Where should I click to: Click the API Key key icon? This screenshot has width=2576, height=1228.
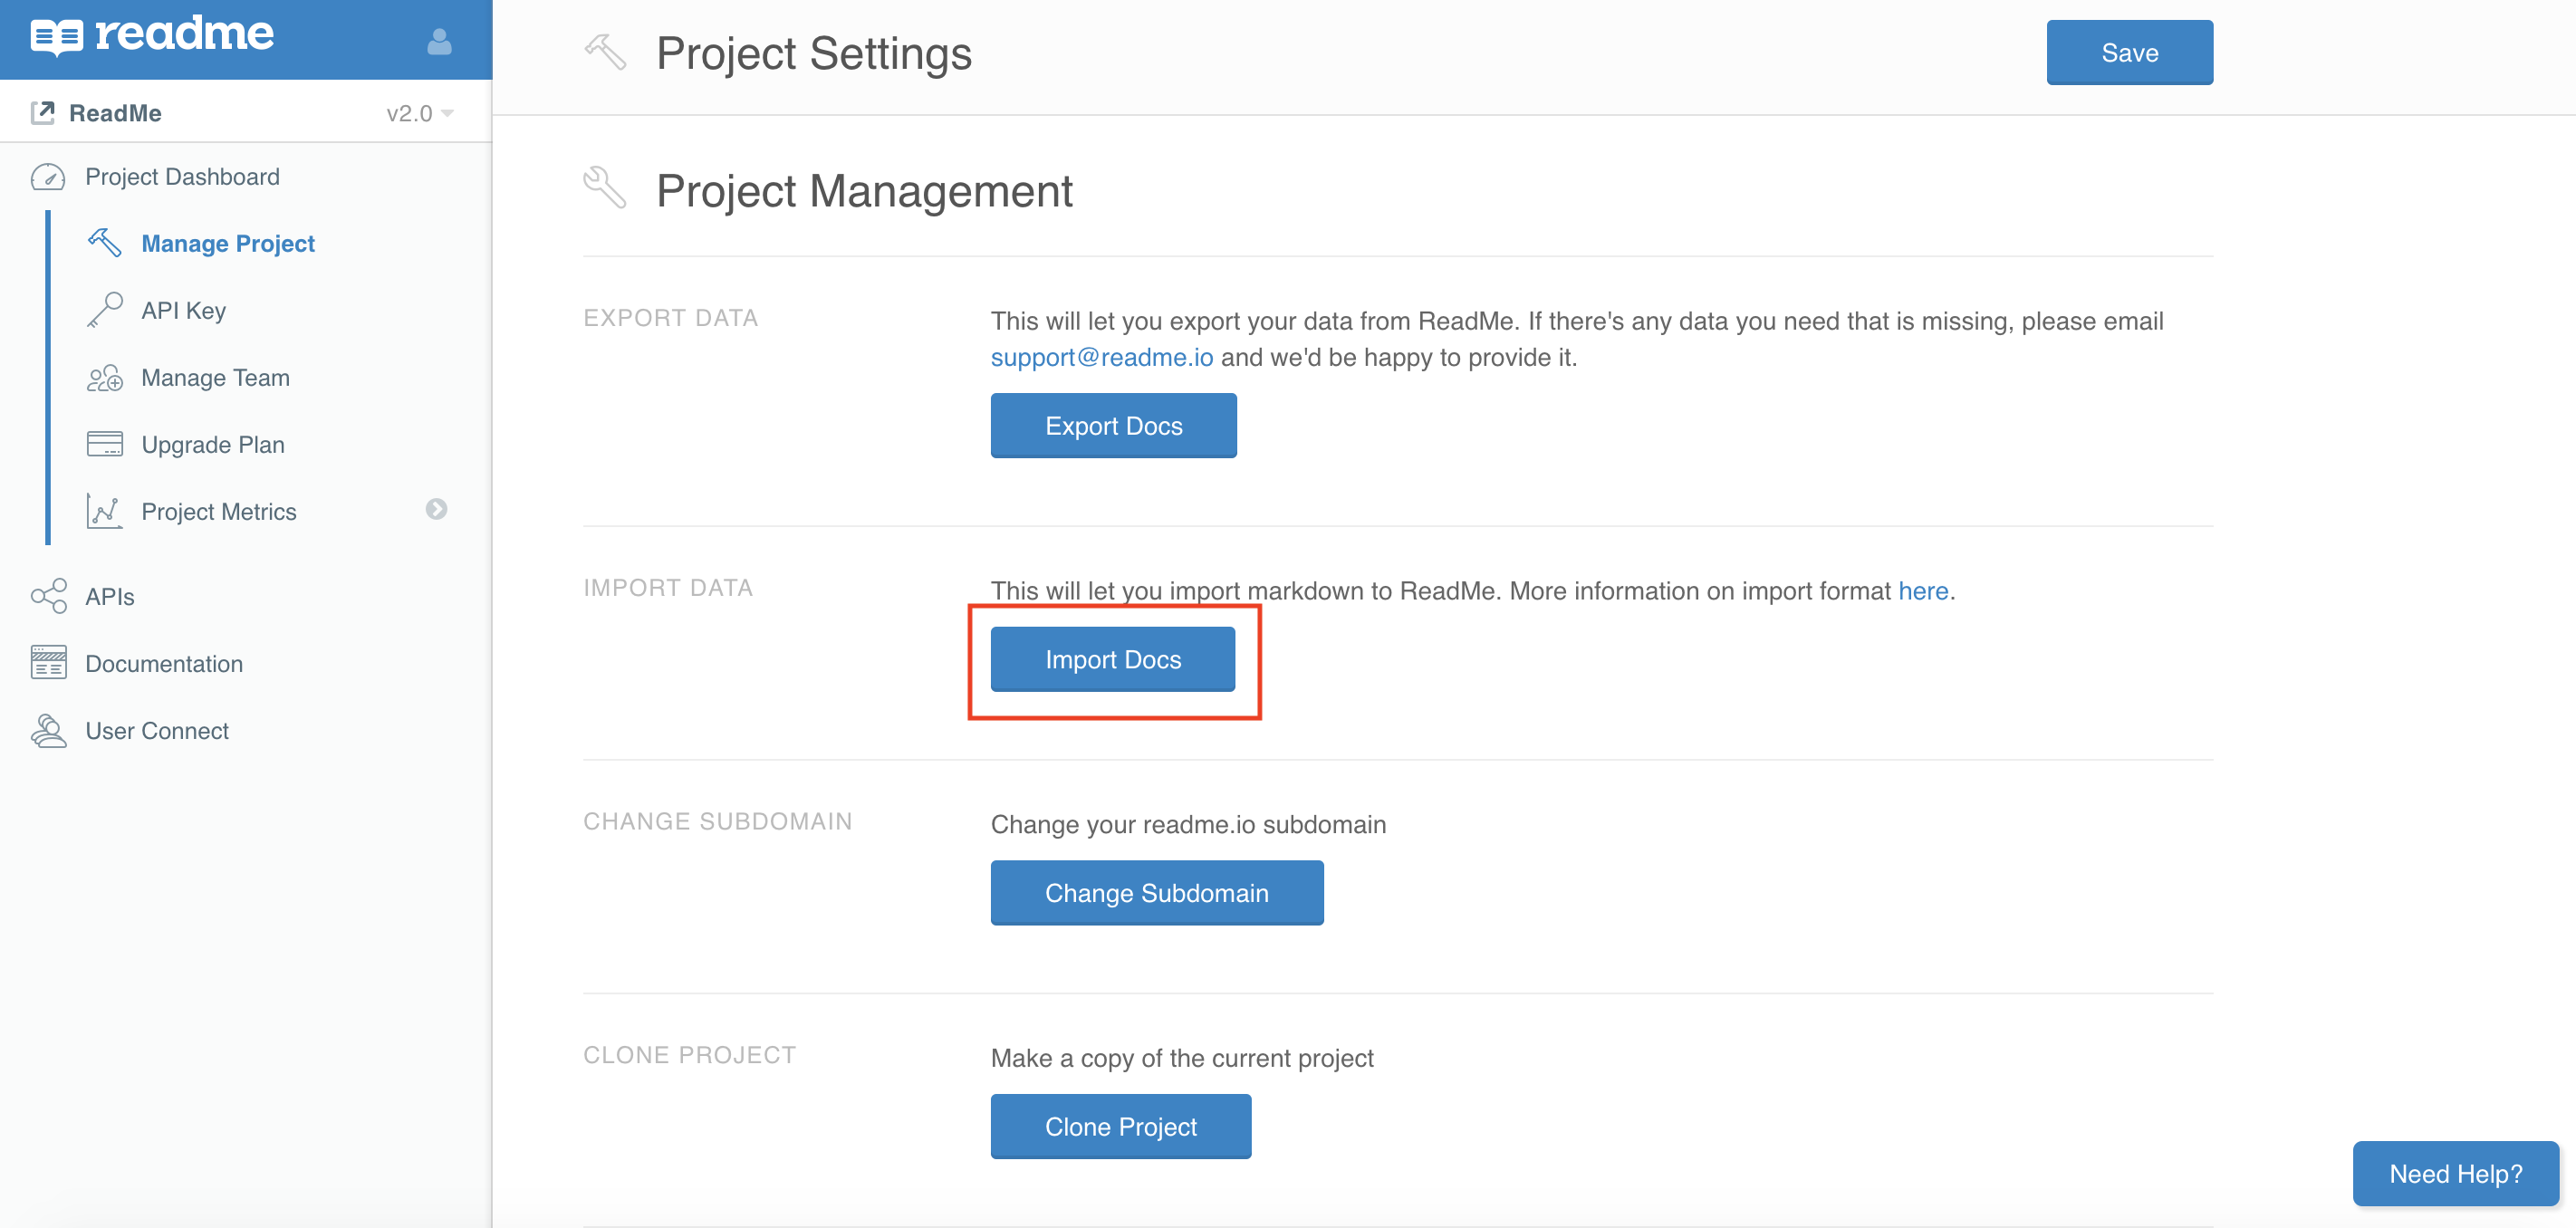pyautogui.click(x=105, y=310)
